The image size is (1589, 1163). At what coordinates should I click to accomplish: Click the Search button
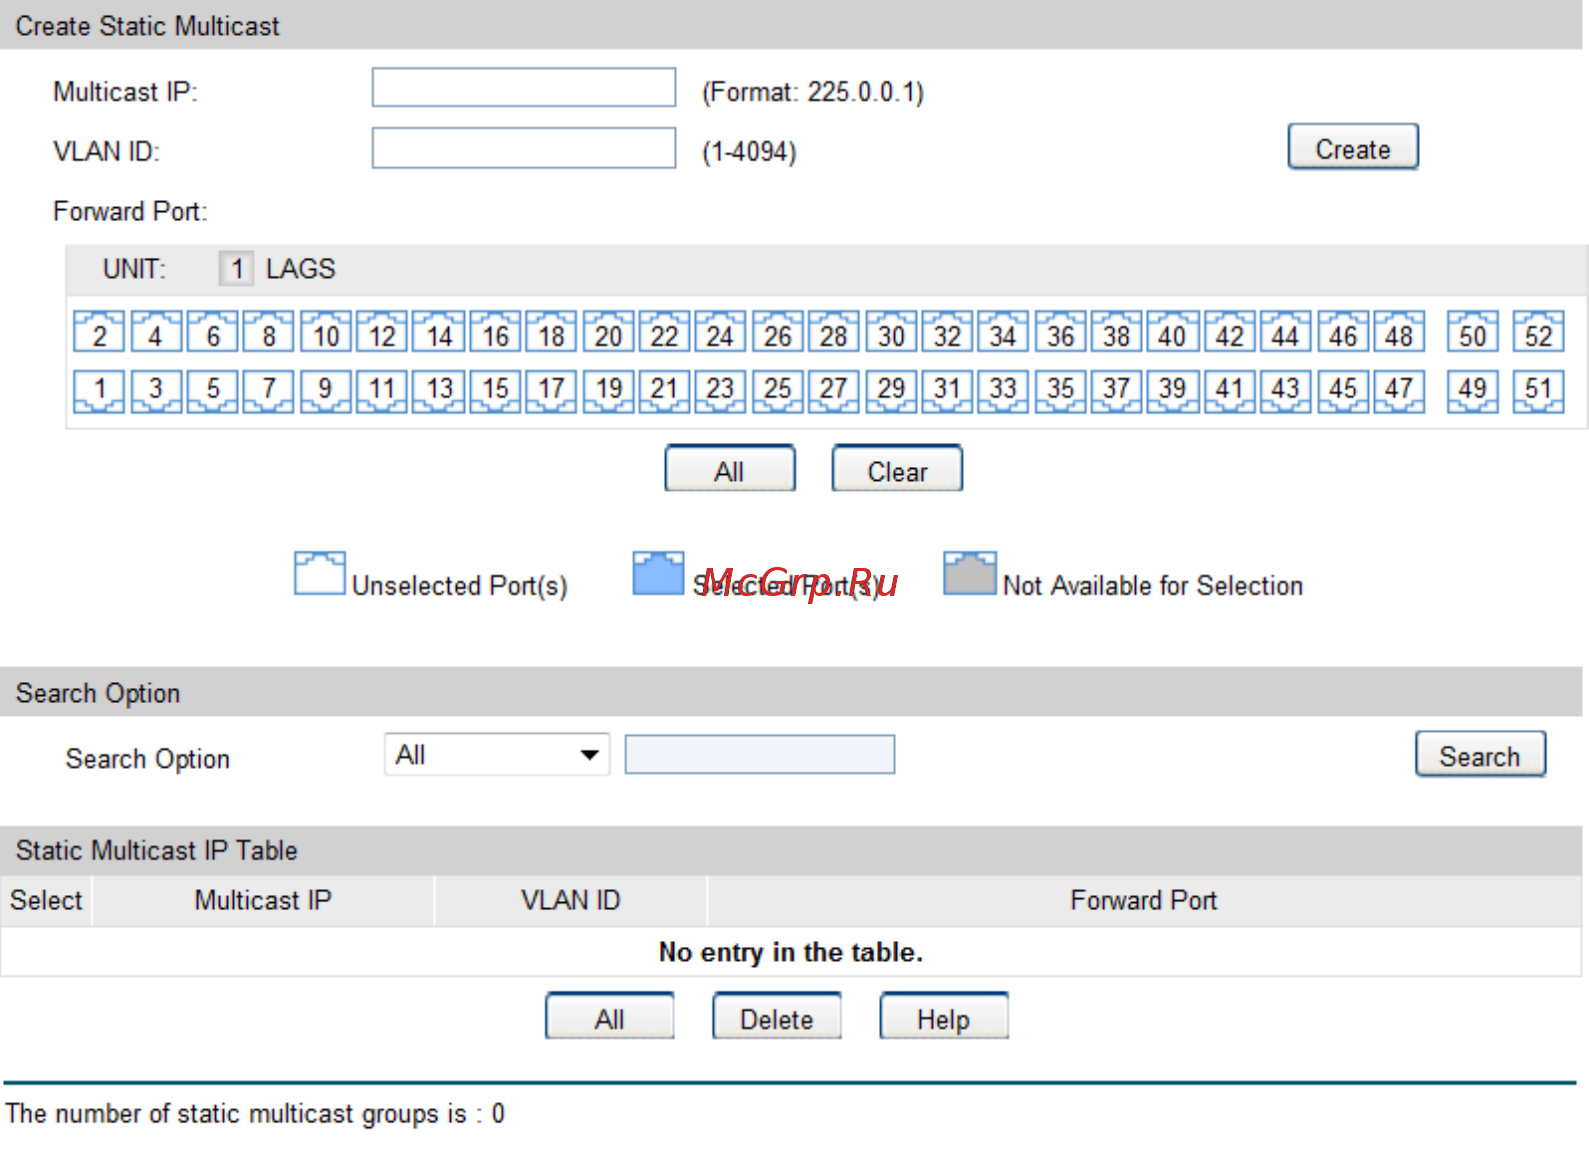click(x=1480, y=755)
